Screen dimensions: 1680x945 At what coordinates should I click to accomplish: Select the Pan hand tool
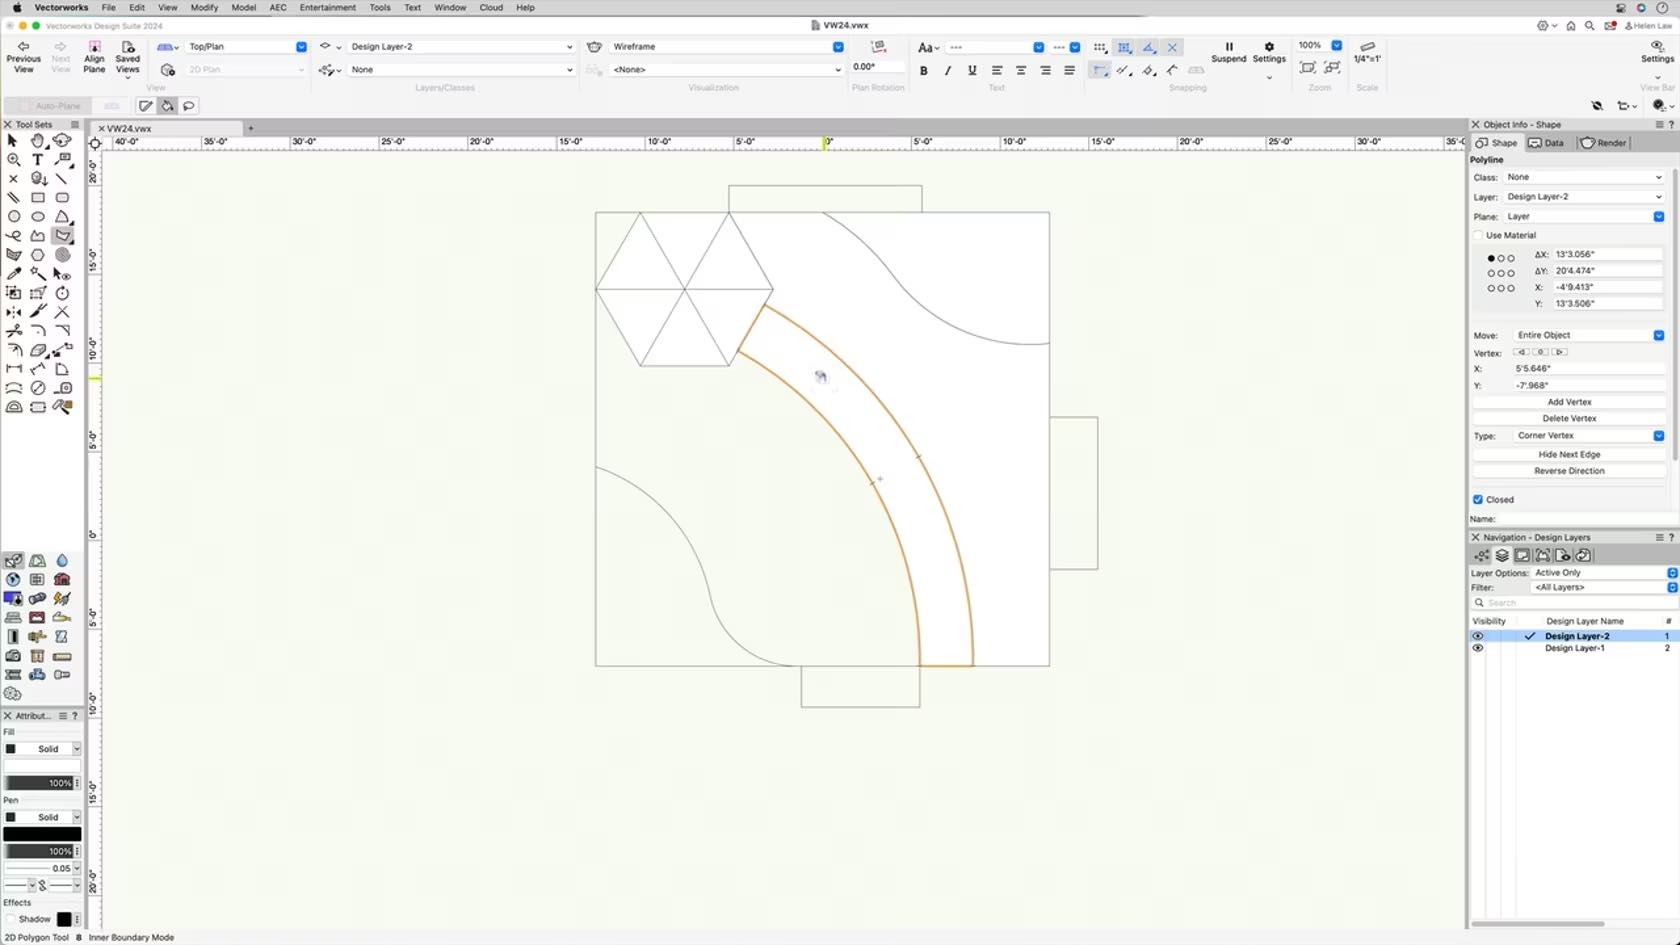[x=38, y=141]
